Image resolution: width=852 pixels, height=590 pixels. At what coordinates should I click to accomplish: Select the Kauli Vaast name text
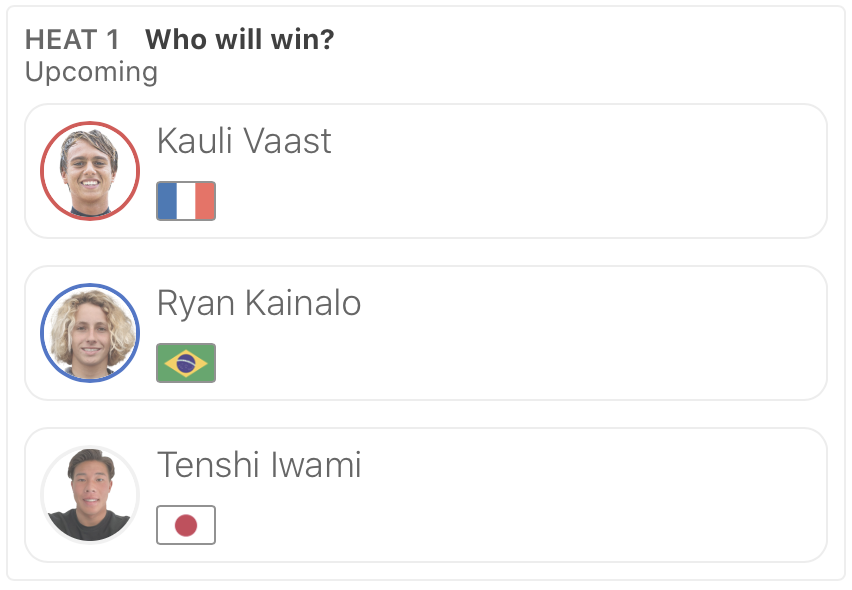tap(244, 141)
